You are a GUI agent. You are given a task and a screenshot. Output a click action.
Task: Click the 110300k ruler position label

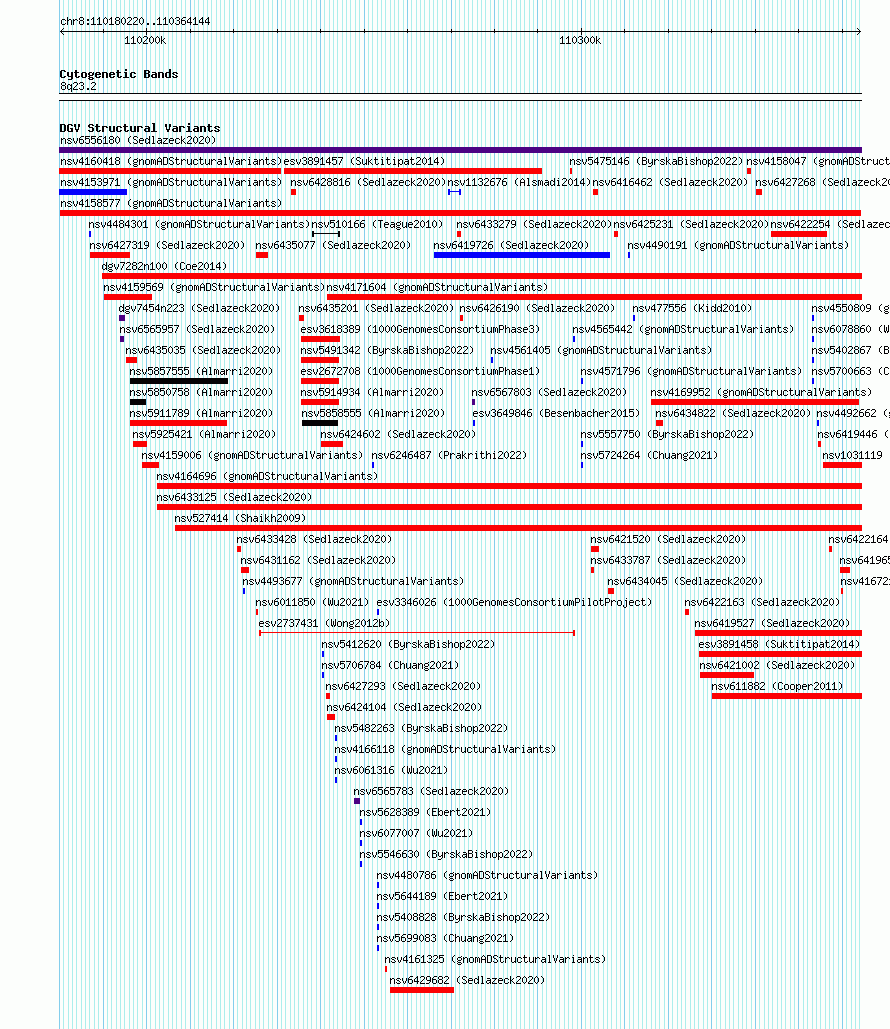click(x=580, y=41)
